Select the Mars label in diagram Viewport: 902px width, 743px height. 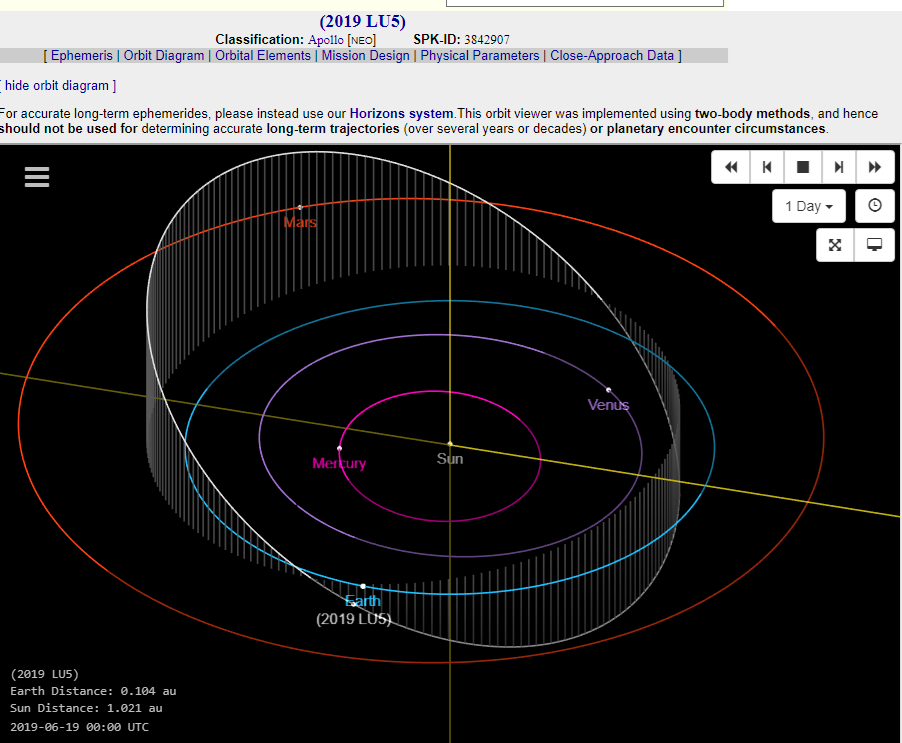coord(300,223)
